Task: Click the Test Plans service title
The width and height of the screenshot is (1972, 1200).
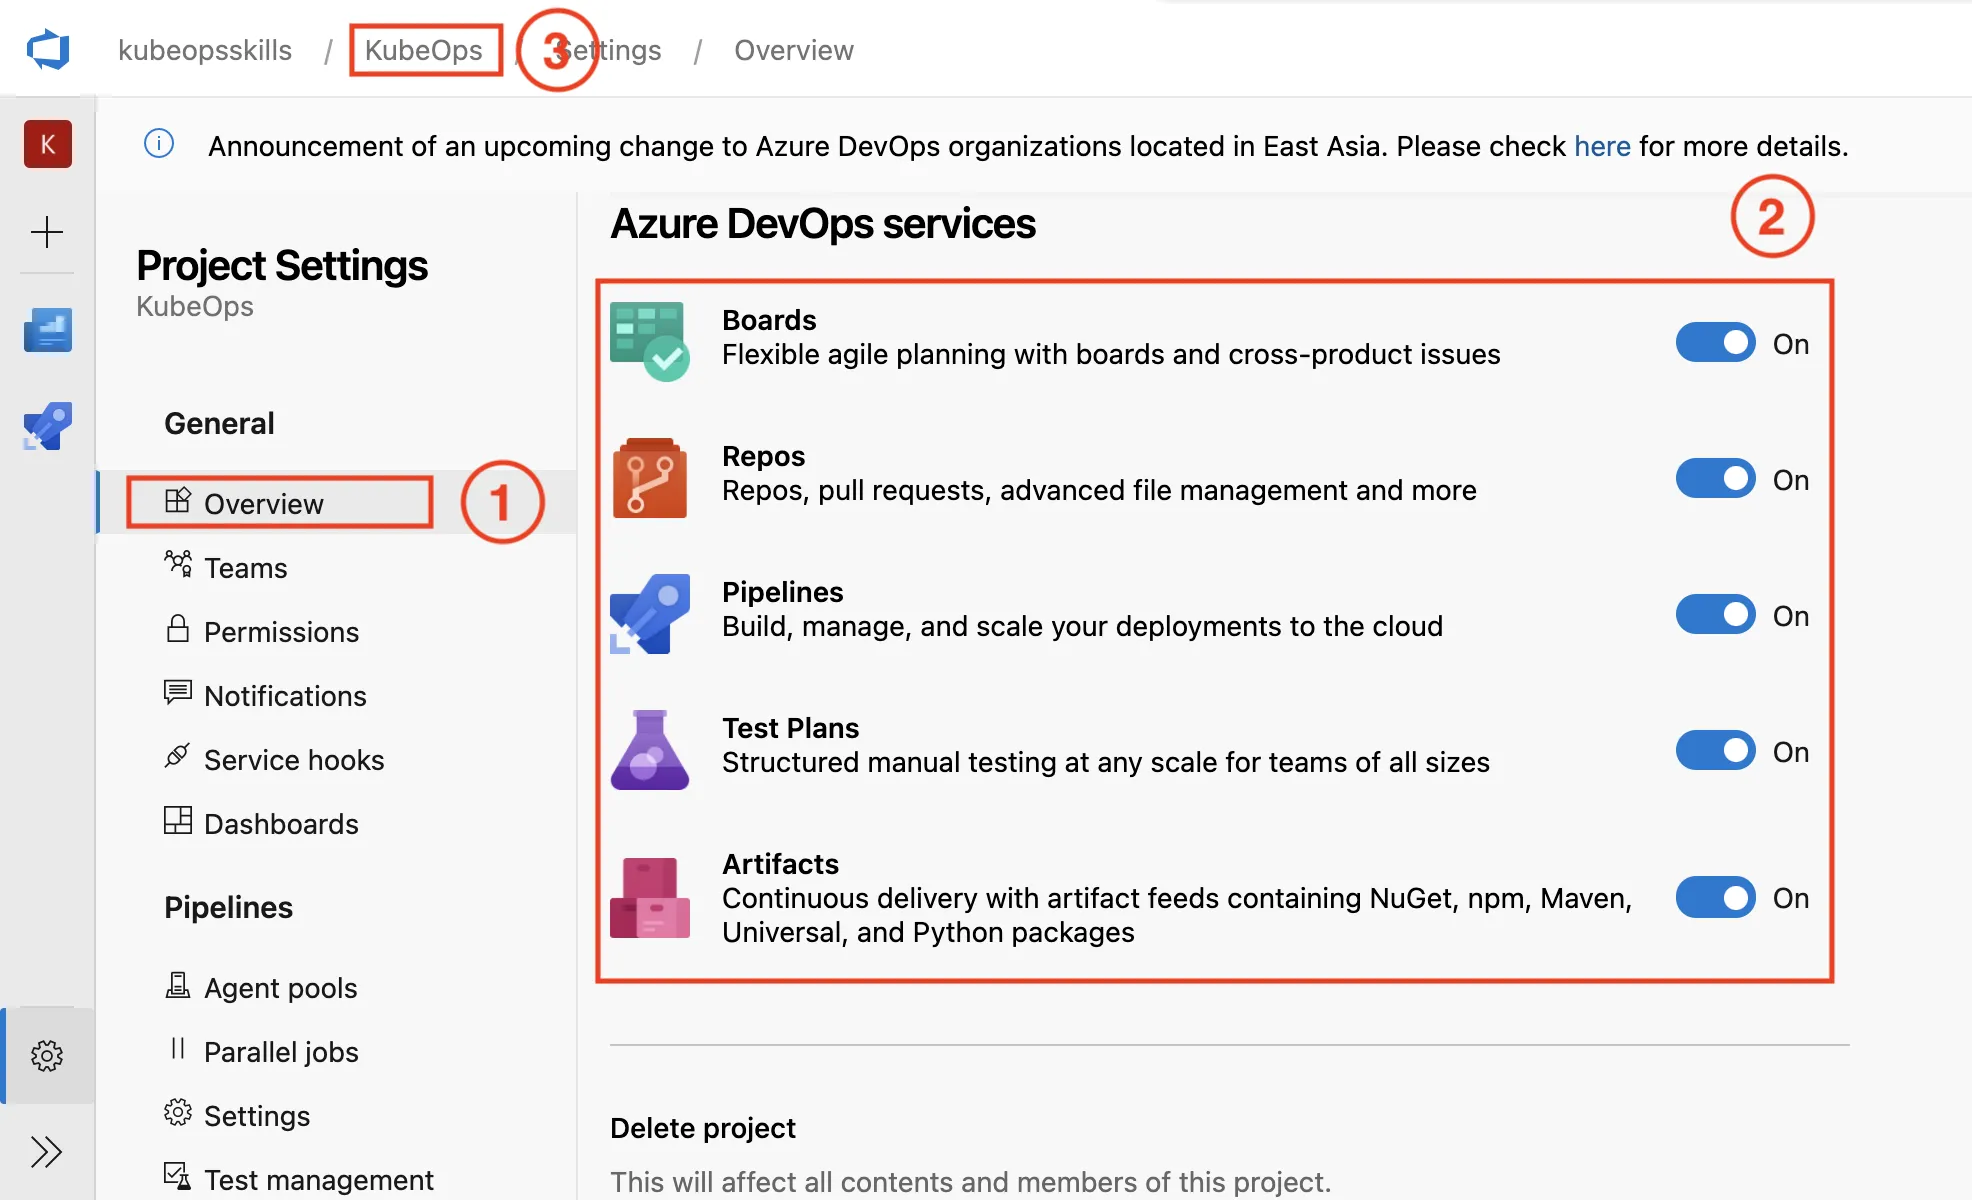Action: (790, 728)
